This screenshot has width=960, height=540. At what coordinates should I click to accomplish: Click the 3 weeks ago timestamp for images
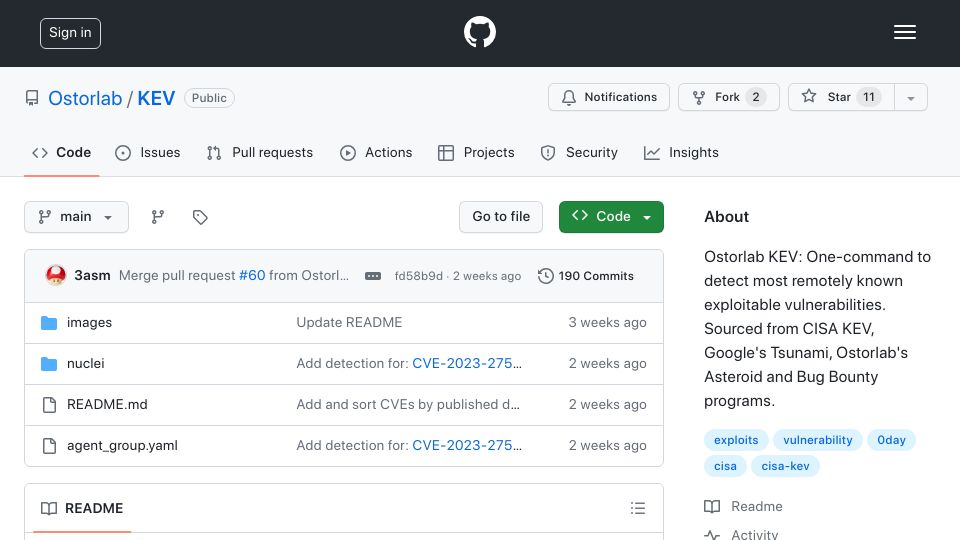tap(607, 323)
